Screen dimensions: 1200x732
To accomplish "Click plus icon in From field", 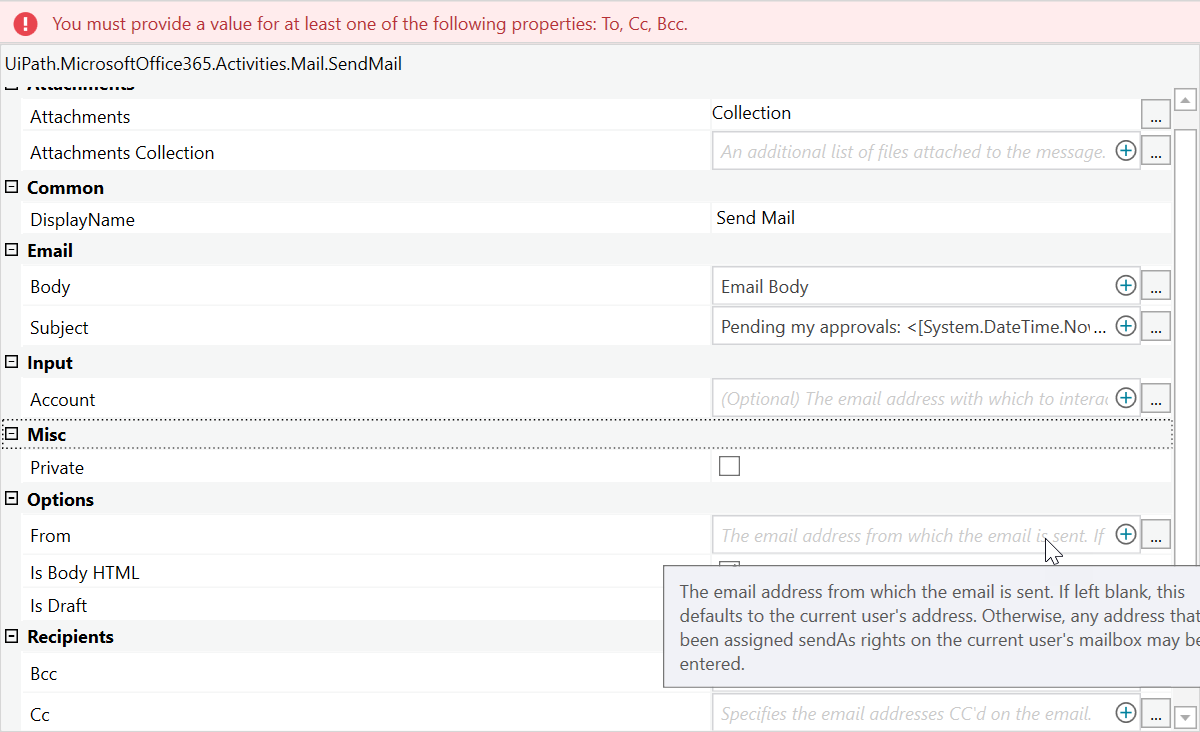I will (x=1126, y=535).
